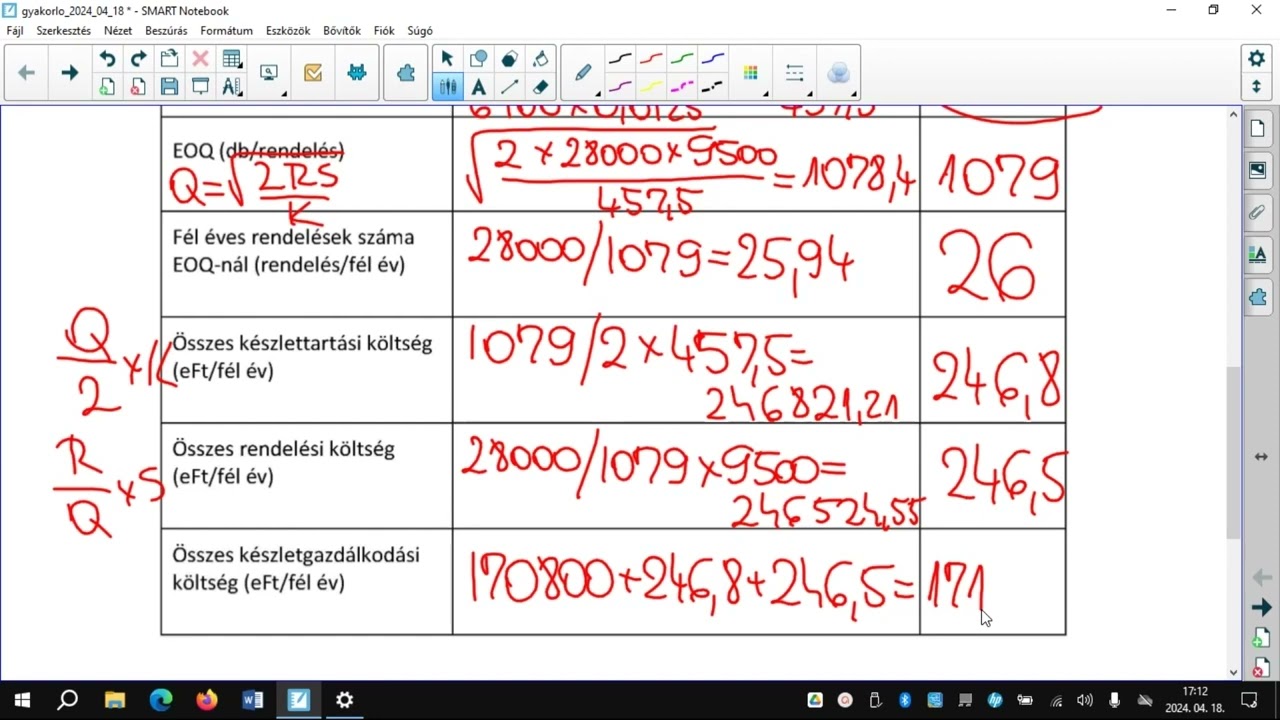
Task: Move sidebar with the double-headed arrow
Action: (1260, 457)
